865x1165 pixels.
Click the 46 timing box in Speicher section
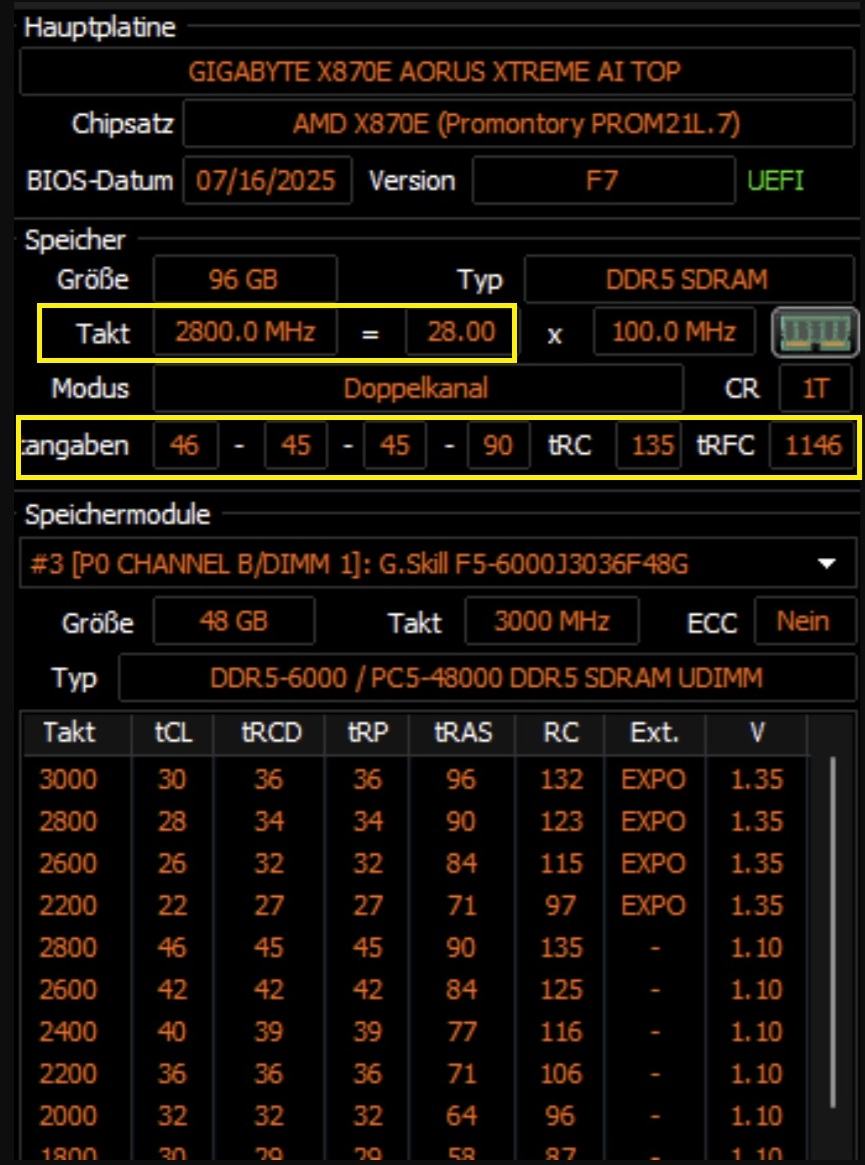coord(186,446)
